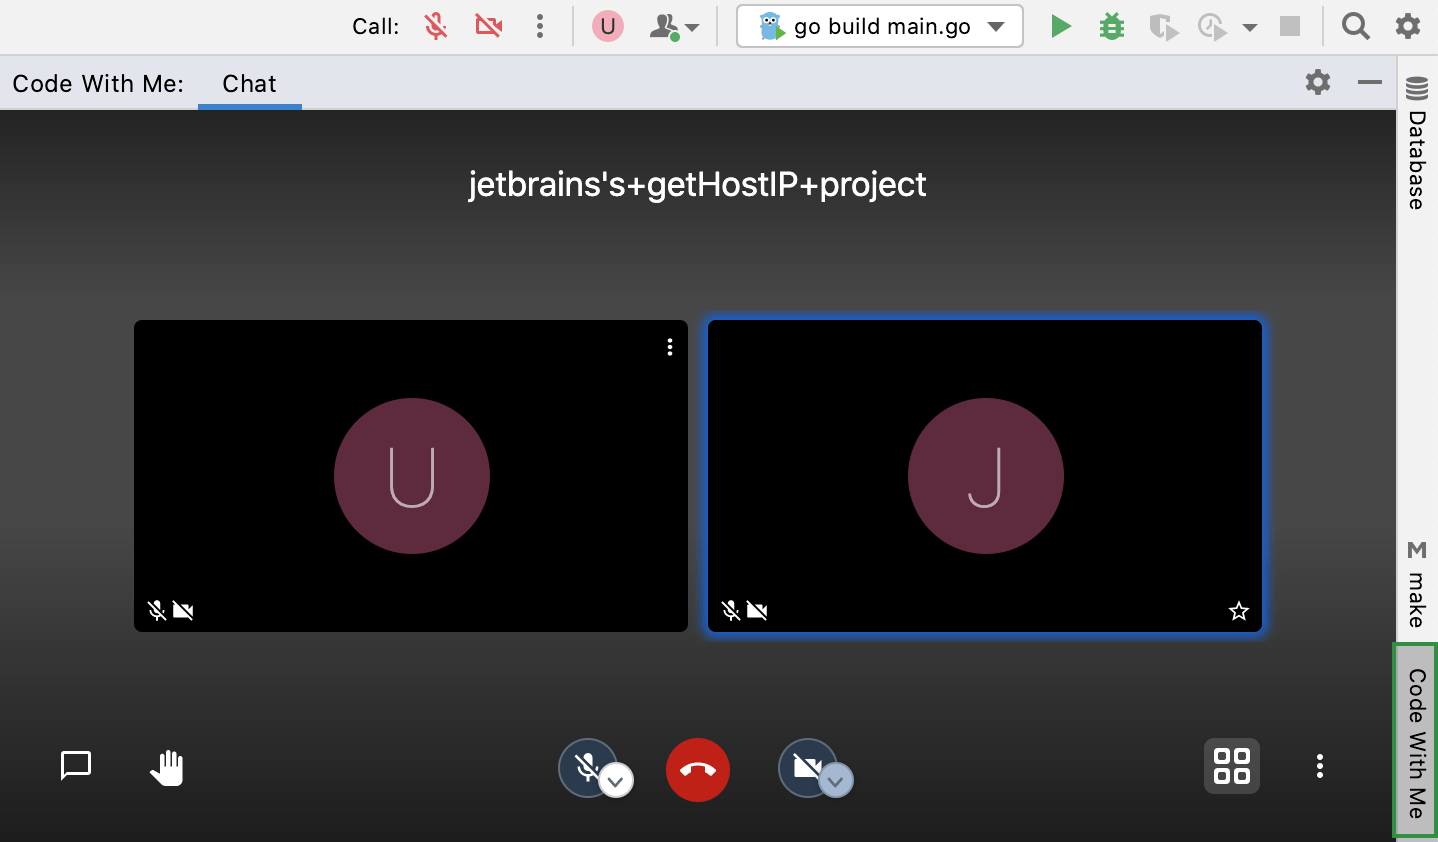Screen dimensions: 1438x842
Task: Start debugging with the bug icon
Action: pyautogui.click(x=1111, y=26)
